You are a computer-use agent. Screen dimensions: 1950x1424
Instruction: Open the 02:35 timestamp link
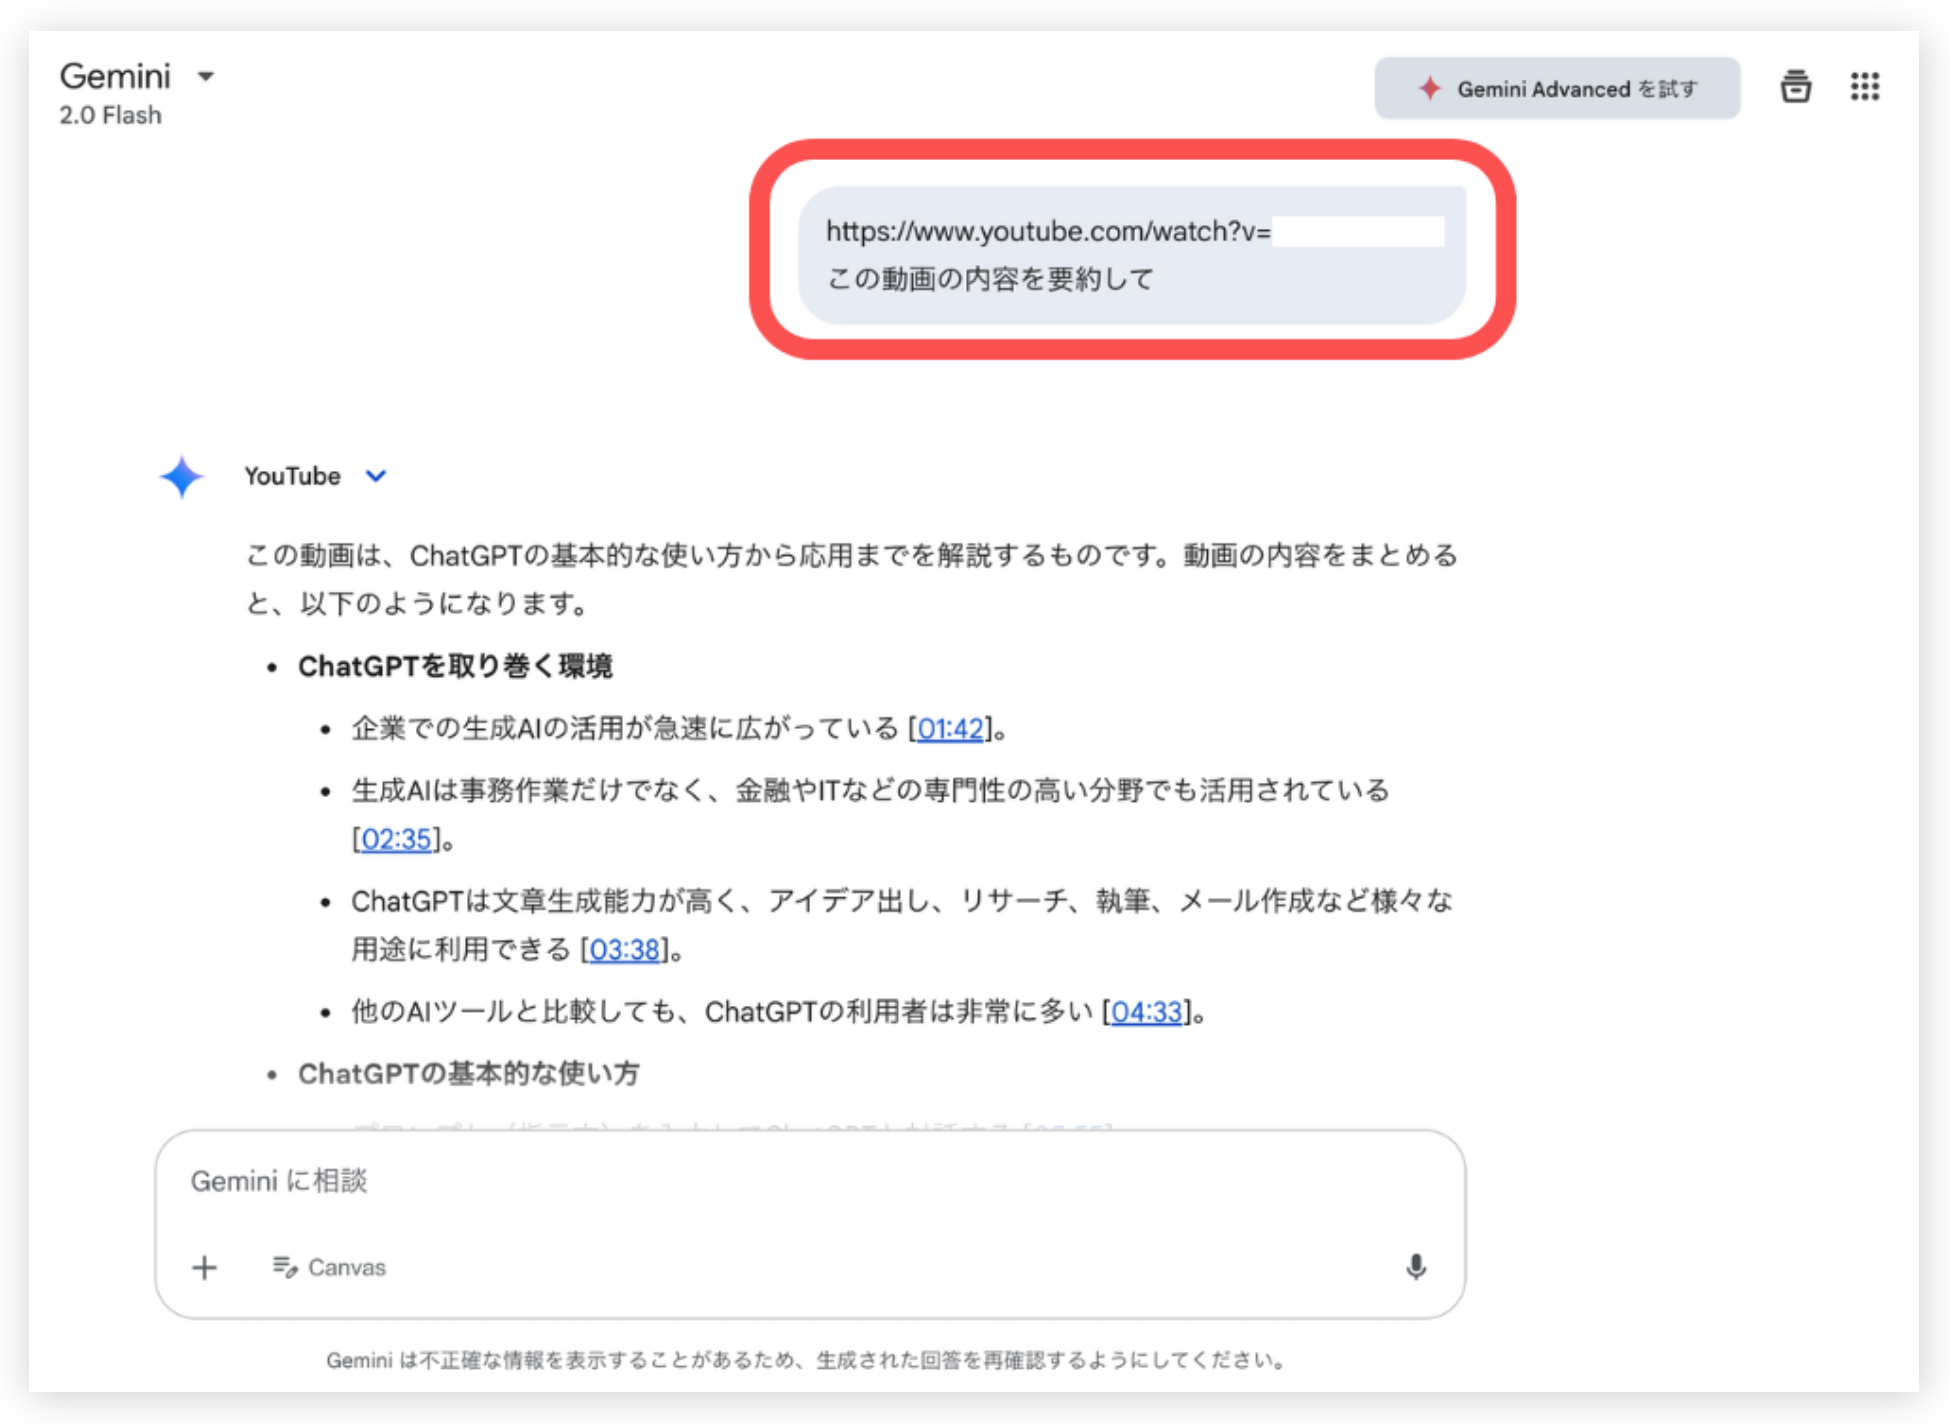click(x=396, y=839)
